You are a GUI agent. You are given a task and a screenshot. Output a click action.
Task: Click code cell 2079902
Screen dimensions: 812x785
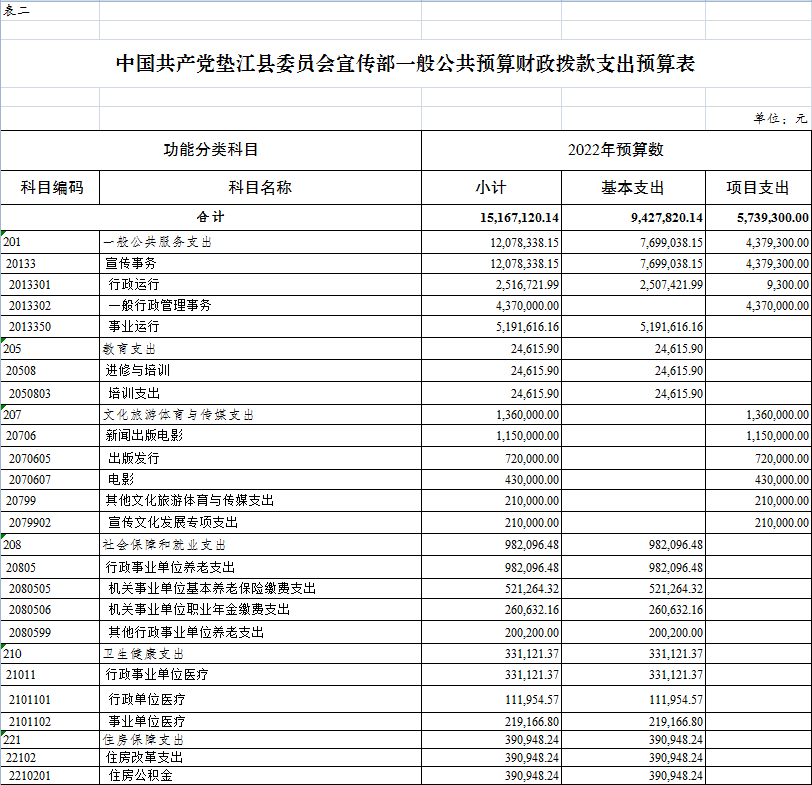(x=50, y=522)
